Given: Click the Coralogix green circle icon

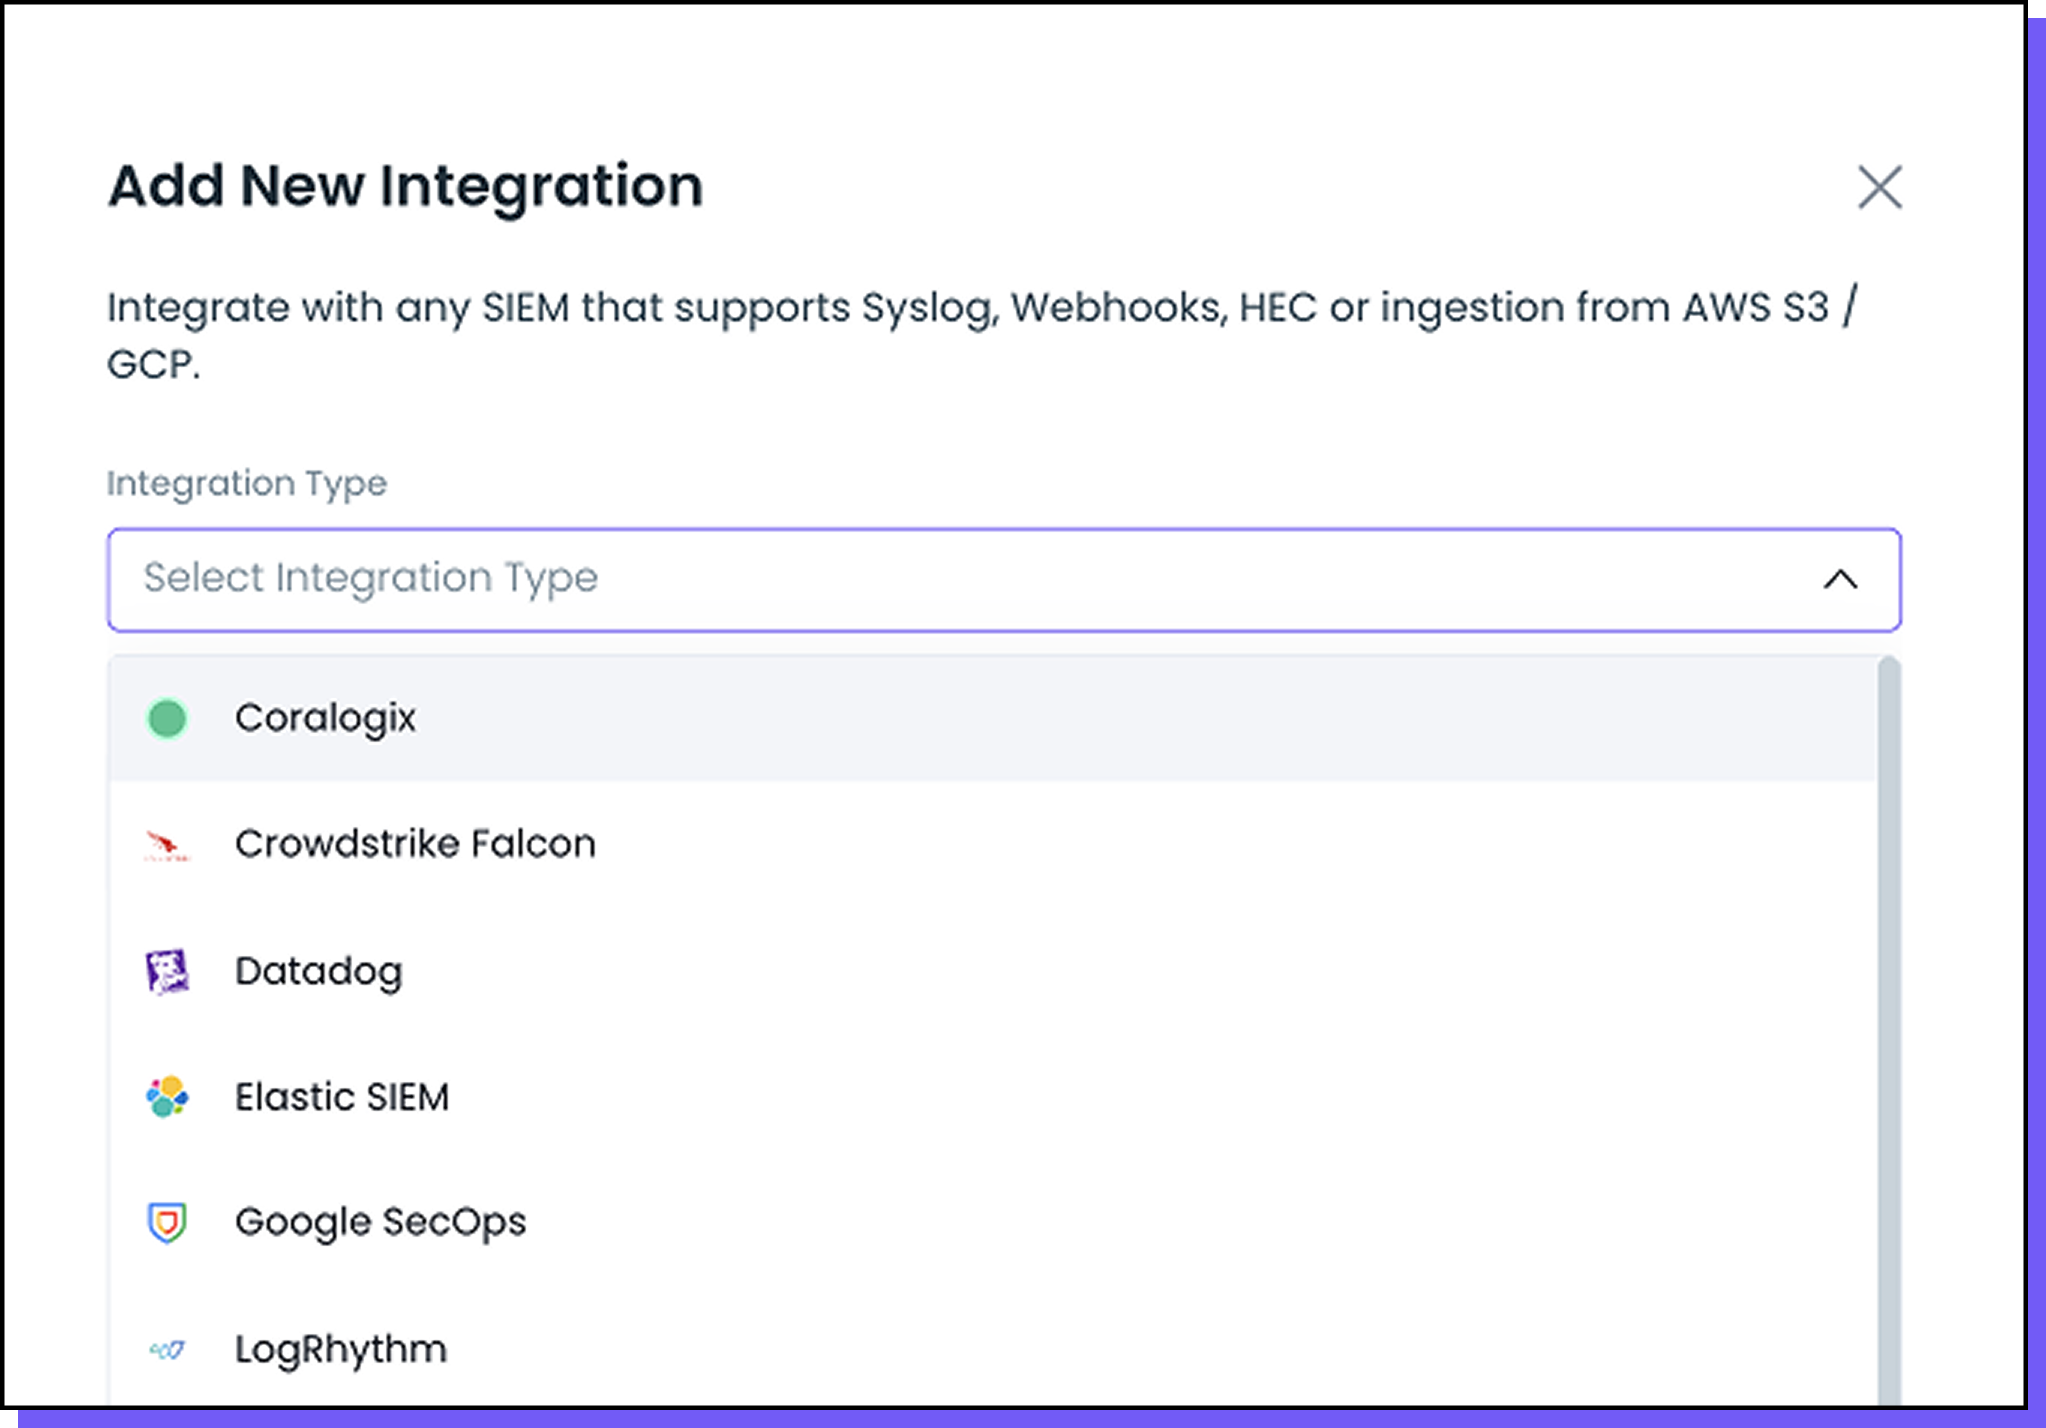Looking at the screenshot, I should [167, 718].
